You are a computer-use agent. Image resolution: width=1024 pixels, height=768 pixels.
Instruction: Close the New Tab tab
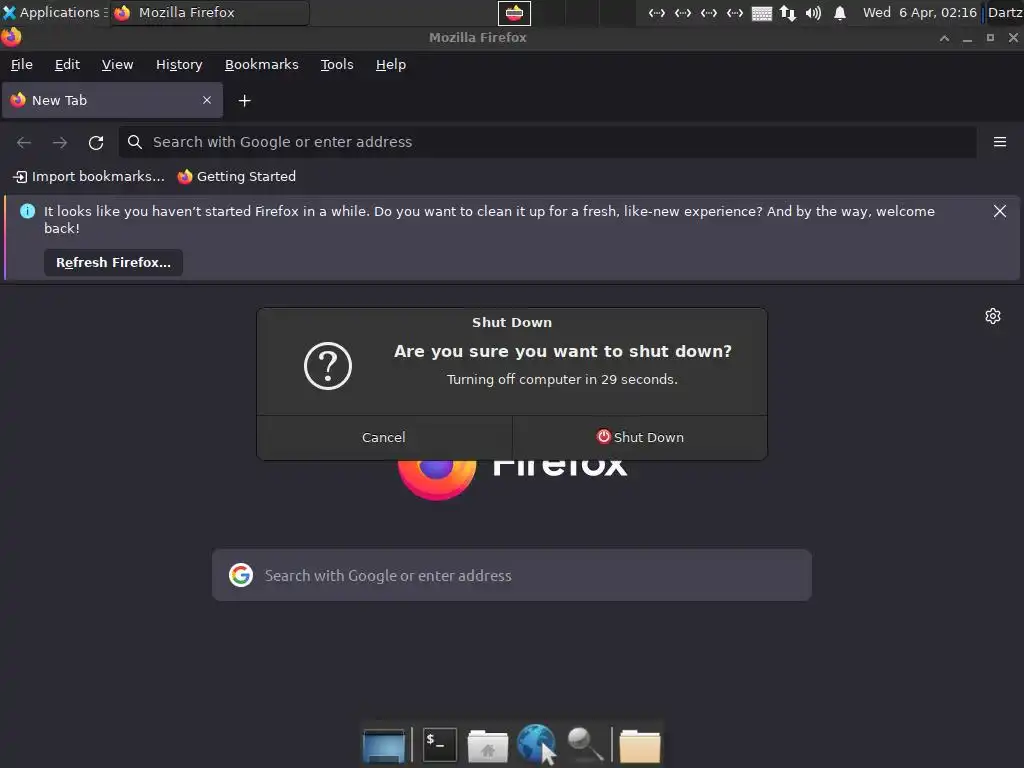coord(207,100)
